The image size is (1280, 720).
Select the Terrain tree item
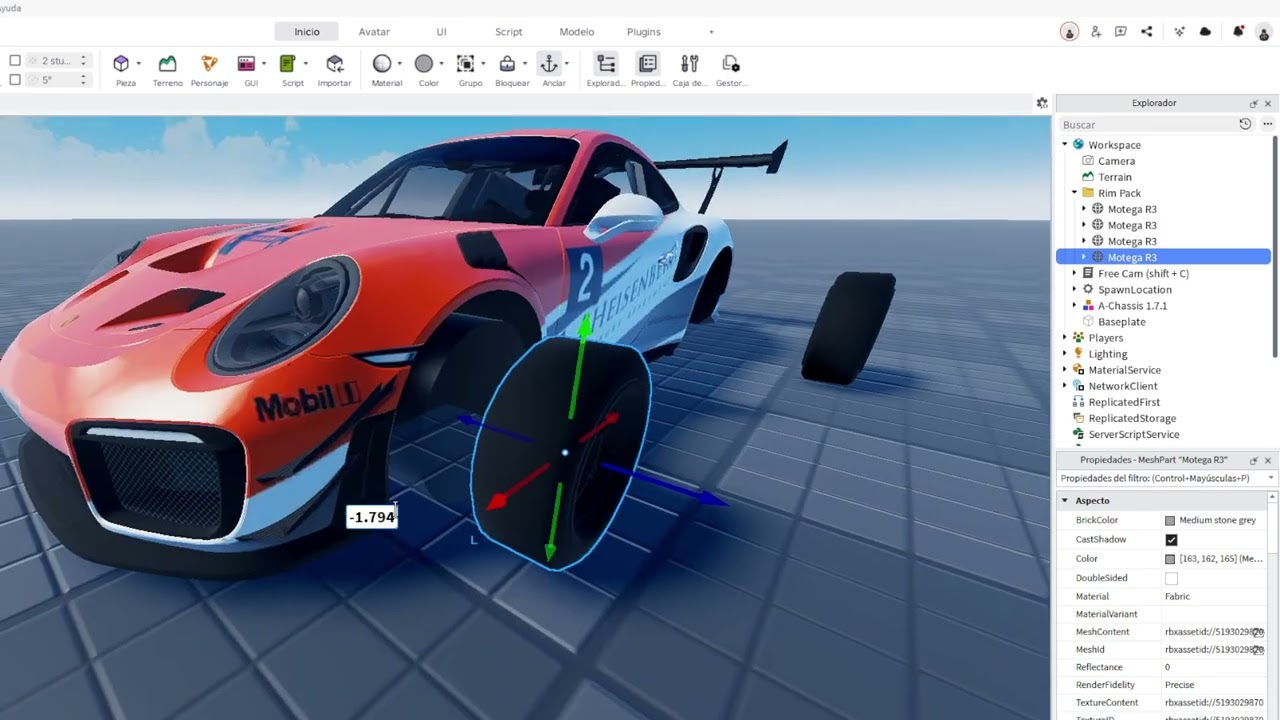tap(1115, 177)
